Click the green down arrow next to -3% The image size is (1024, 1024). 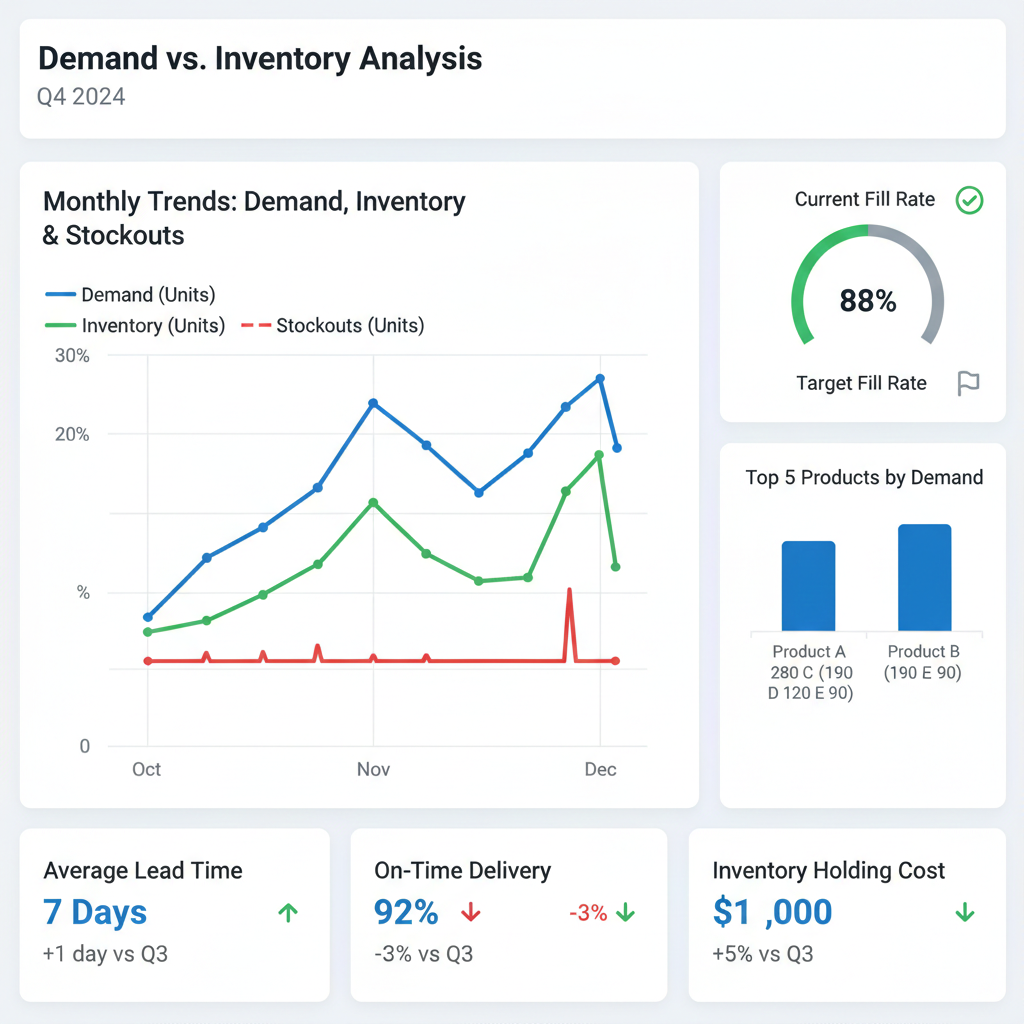(626, 912)
